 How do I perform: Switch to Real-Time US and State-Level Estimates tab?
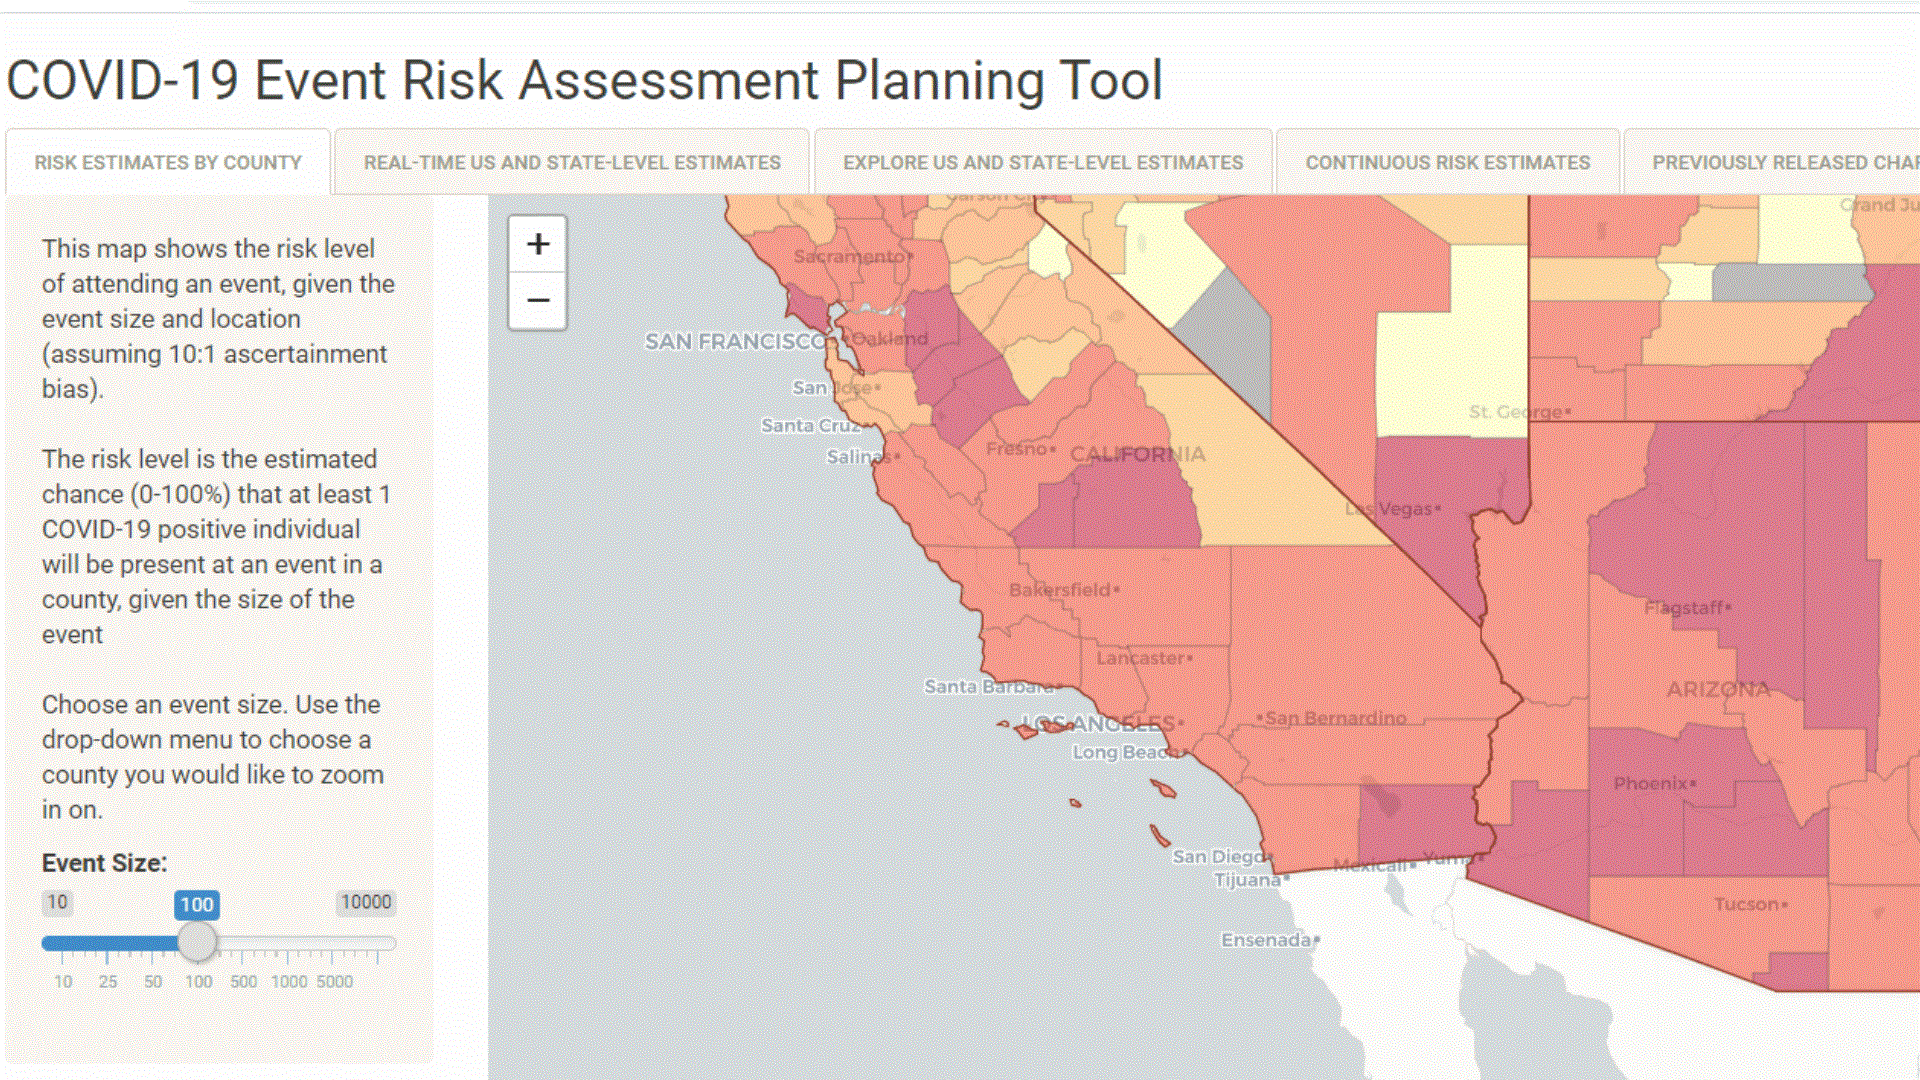pos(572,162)
